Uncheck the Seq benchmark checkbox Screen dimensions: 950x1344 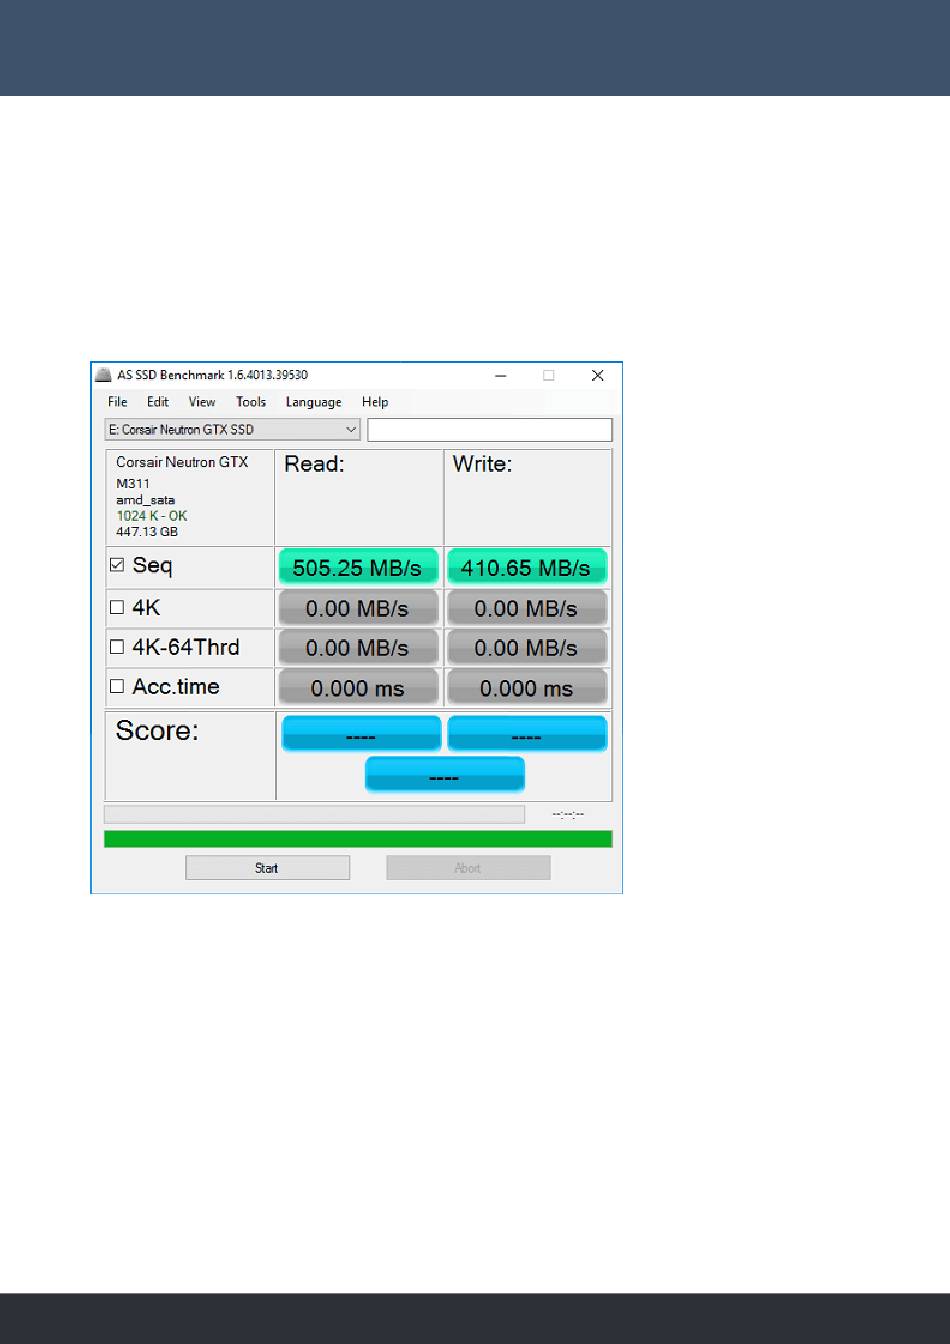pyautogui.click(x=117, y=565)
